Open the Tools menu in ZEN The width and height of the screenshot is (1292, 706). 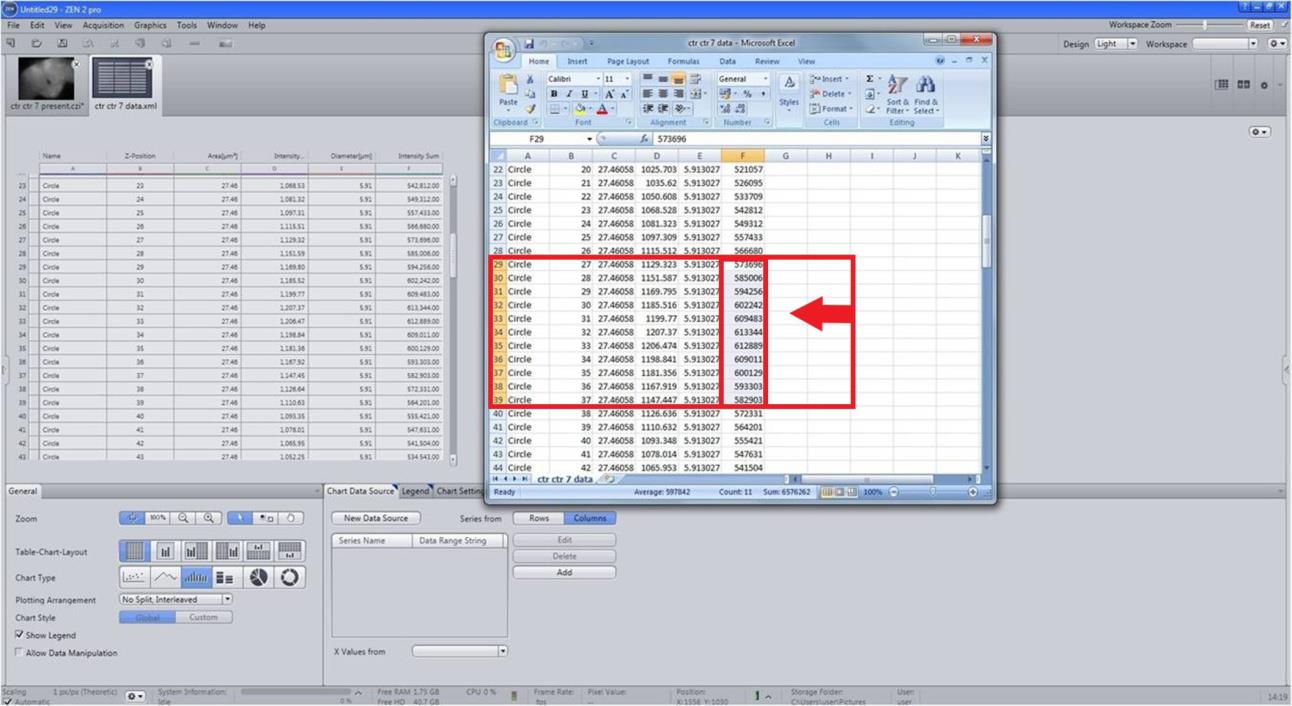coord(187,25)
